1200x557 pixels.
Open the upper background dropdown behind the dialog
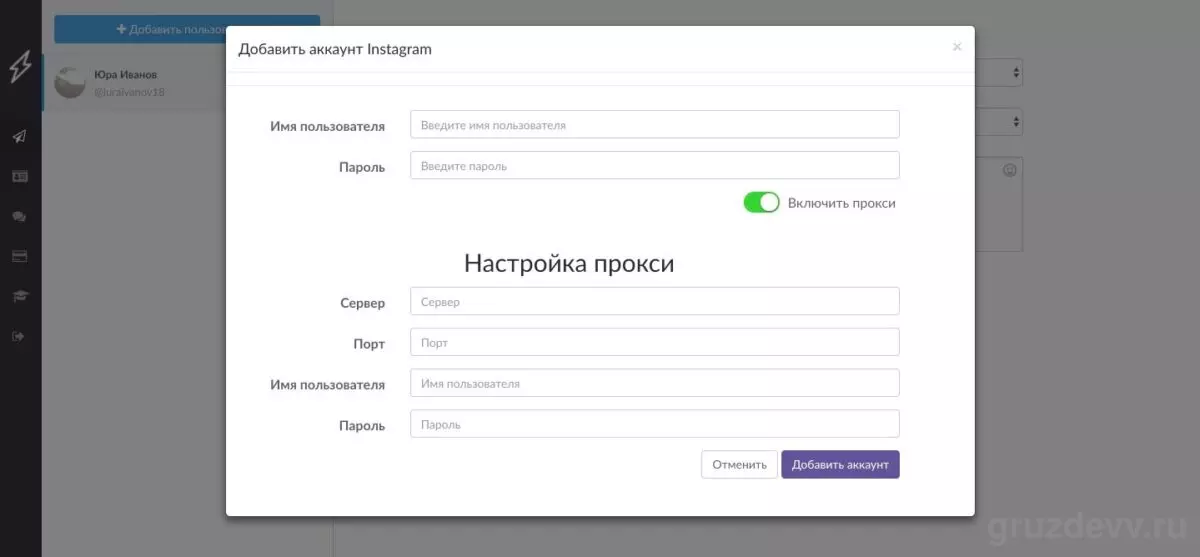[x=999, y=72]
